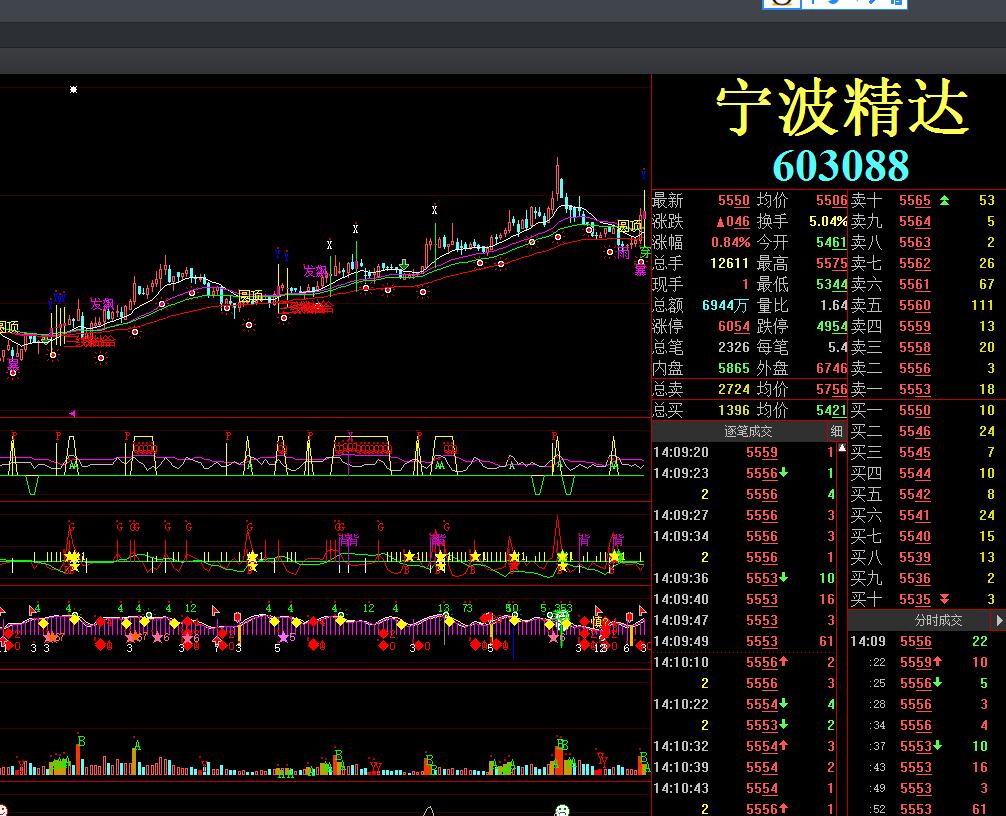This screenshot has height=816, width=1006.
Task: Select the 卖九 ask price 5564
Action: pyautogui.click(x=914, y=222)
